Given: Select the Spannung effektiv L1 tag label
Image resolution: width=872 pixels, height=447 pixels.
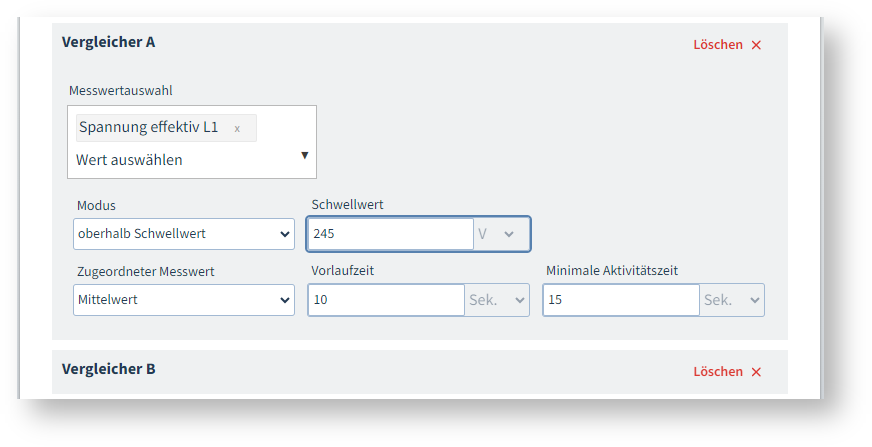Looking at the screenshot, I should 148,128.
